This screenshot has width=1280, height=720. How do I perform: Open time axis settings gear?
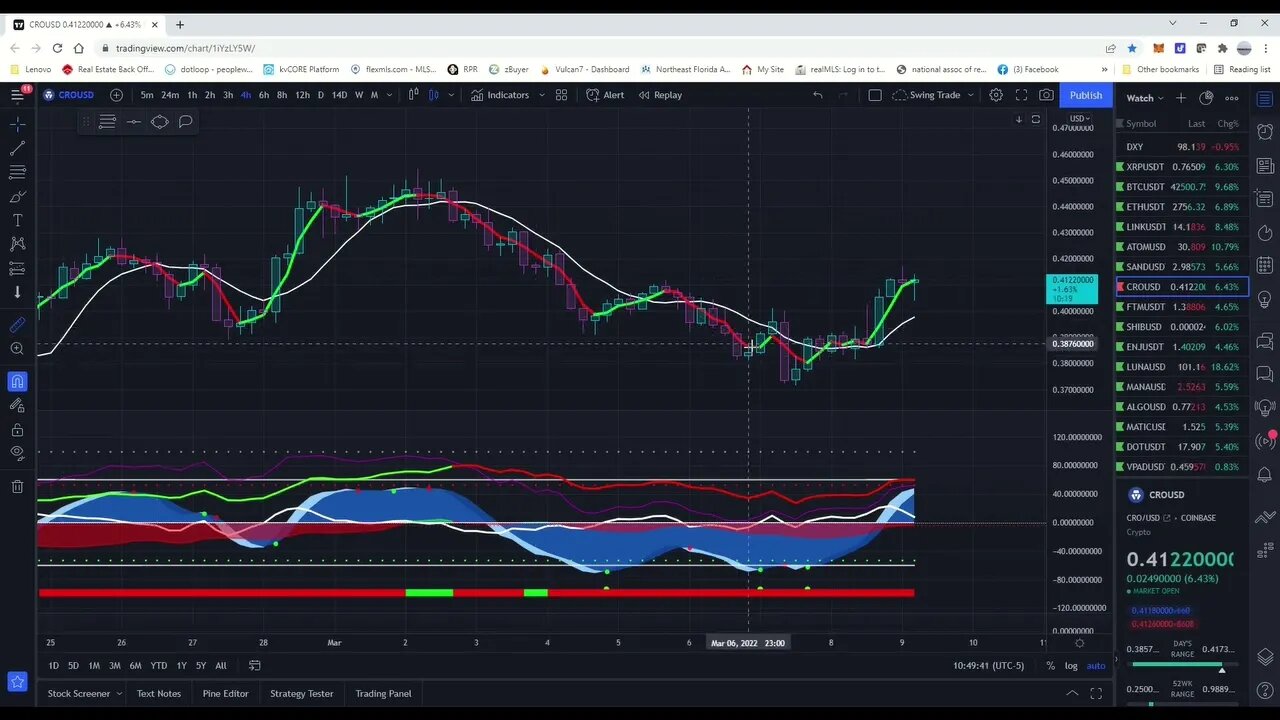(x=1079, y=643)
